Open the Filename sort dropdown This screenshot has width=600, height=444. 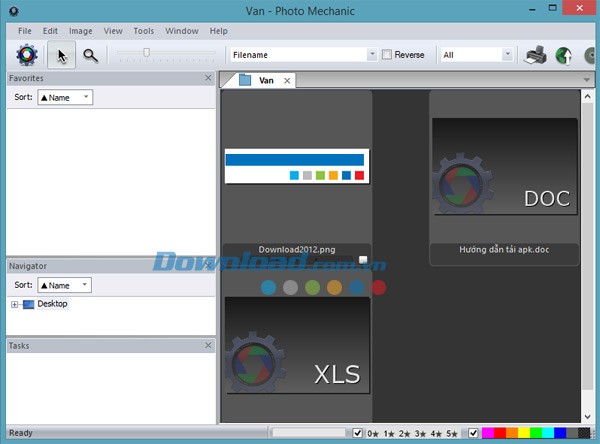[372, 55]
